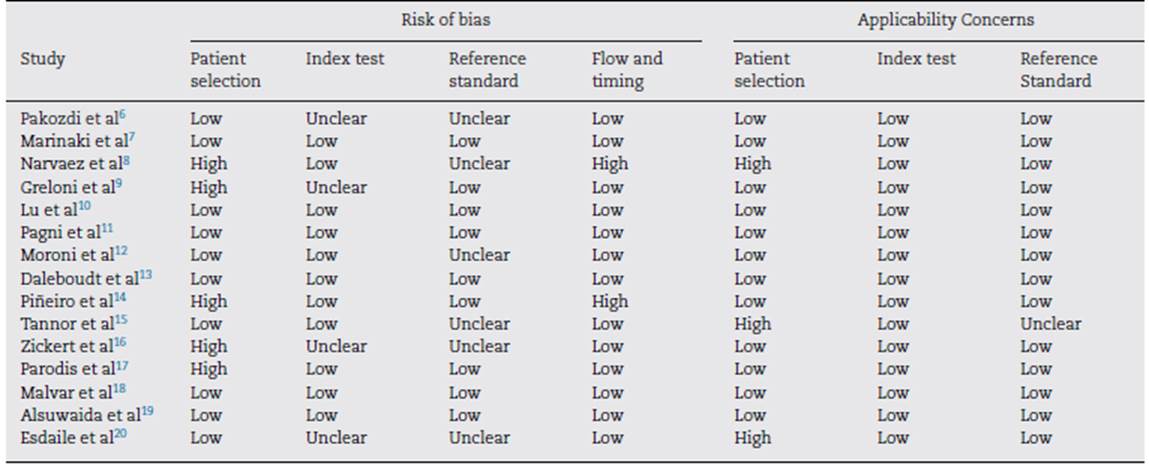The height and width of the screenshot is (466, 1149).
Task: Click 'Unclear' in the Tannor row's last column
Action: [x=1050, y=324]
